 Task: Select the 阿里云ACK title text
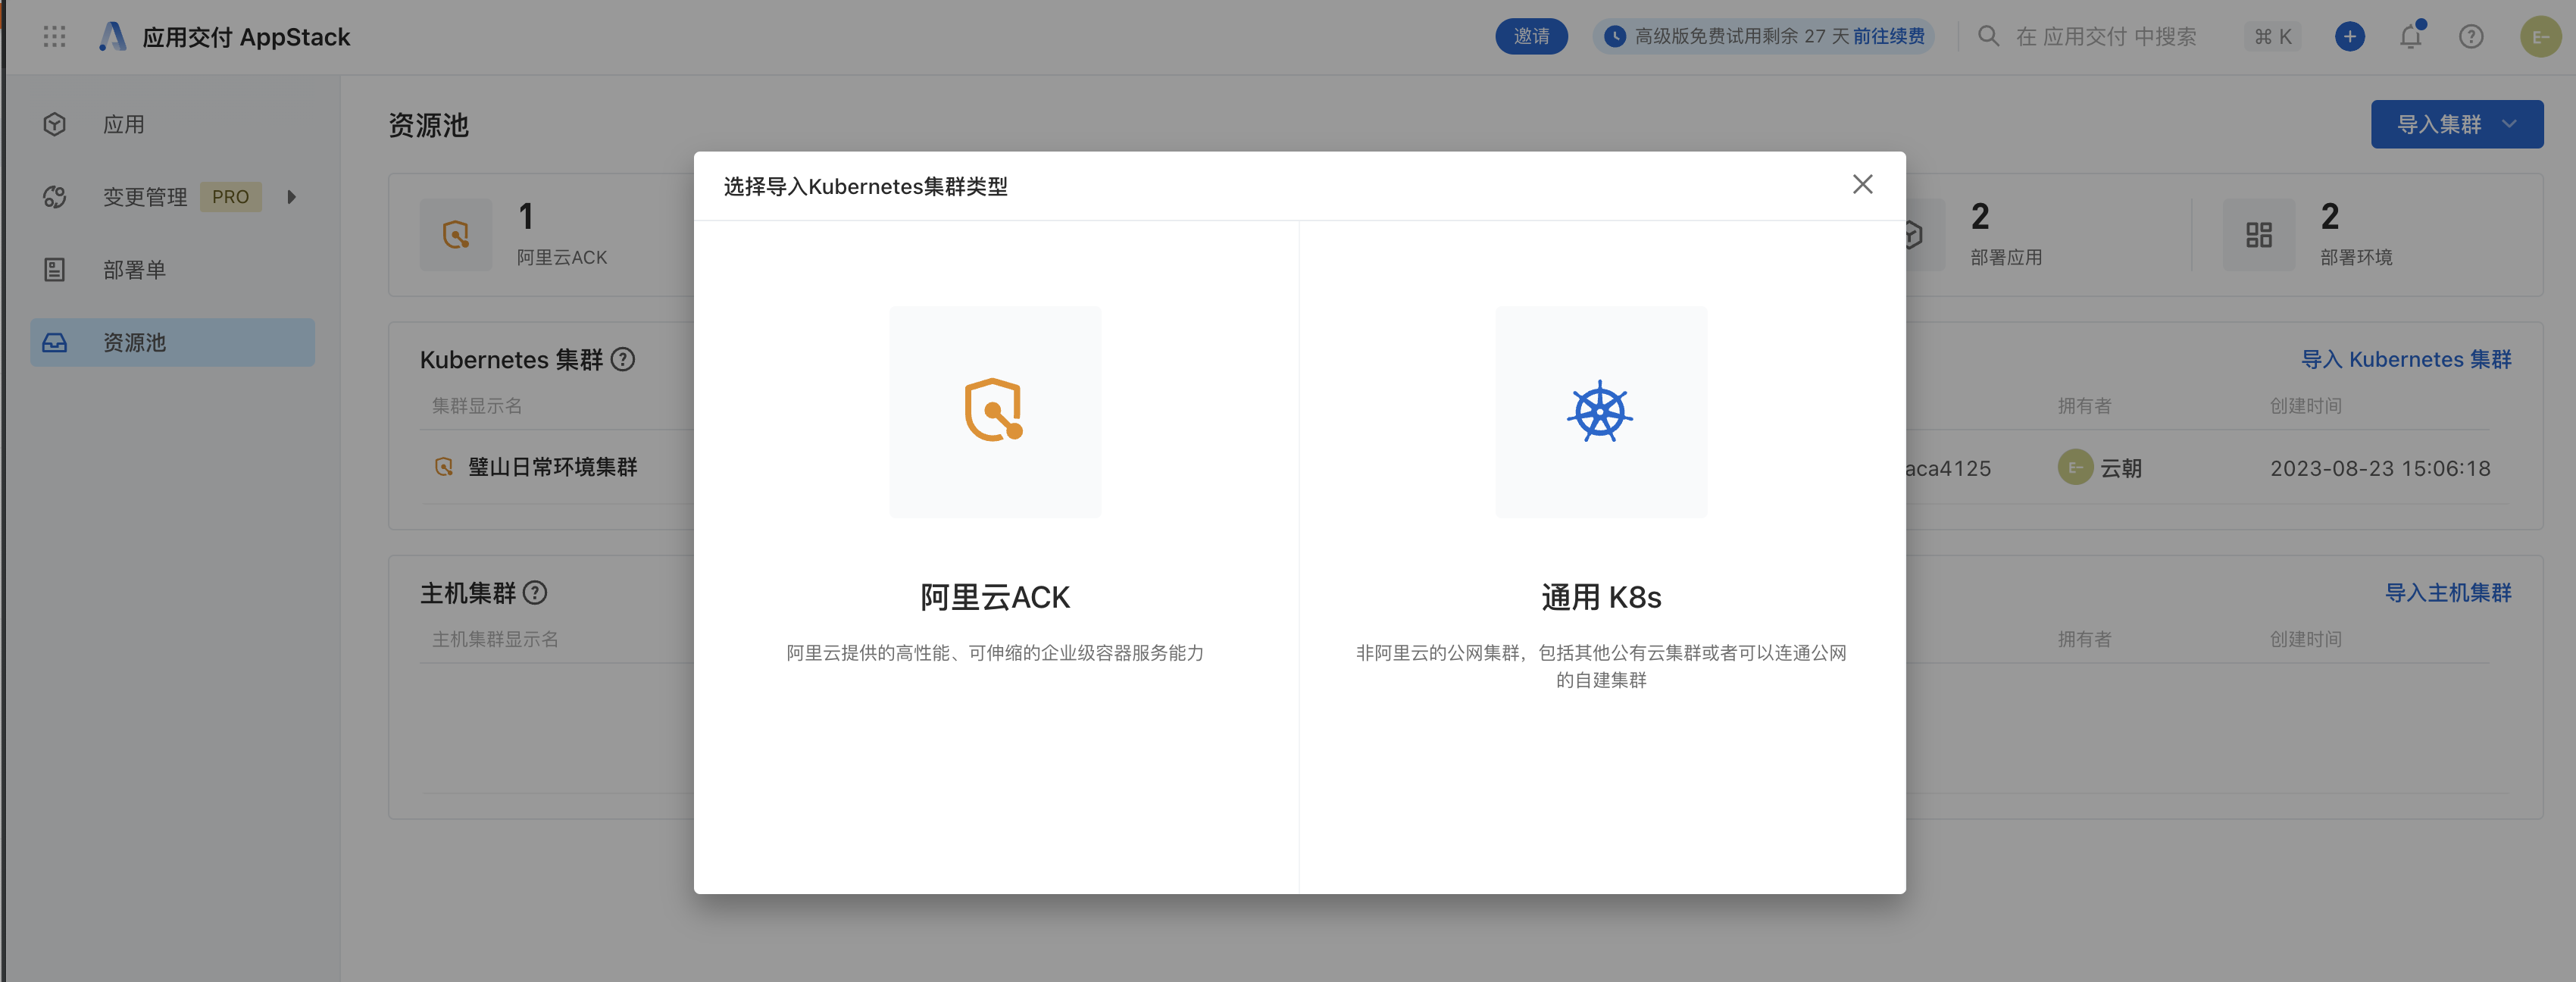(x=995, y=597)
